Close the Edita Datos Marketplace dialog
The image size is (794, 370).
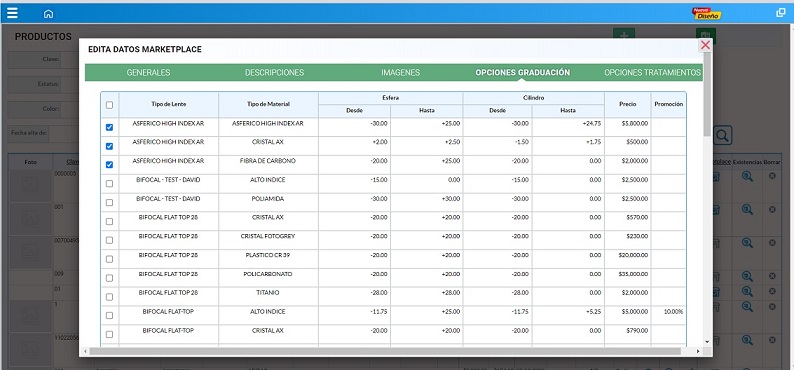point(705,45)
